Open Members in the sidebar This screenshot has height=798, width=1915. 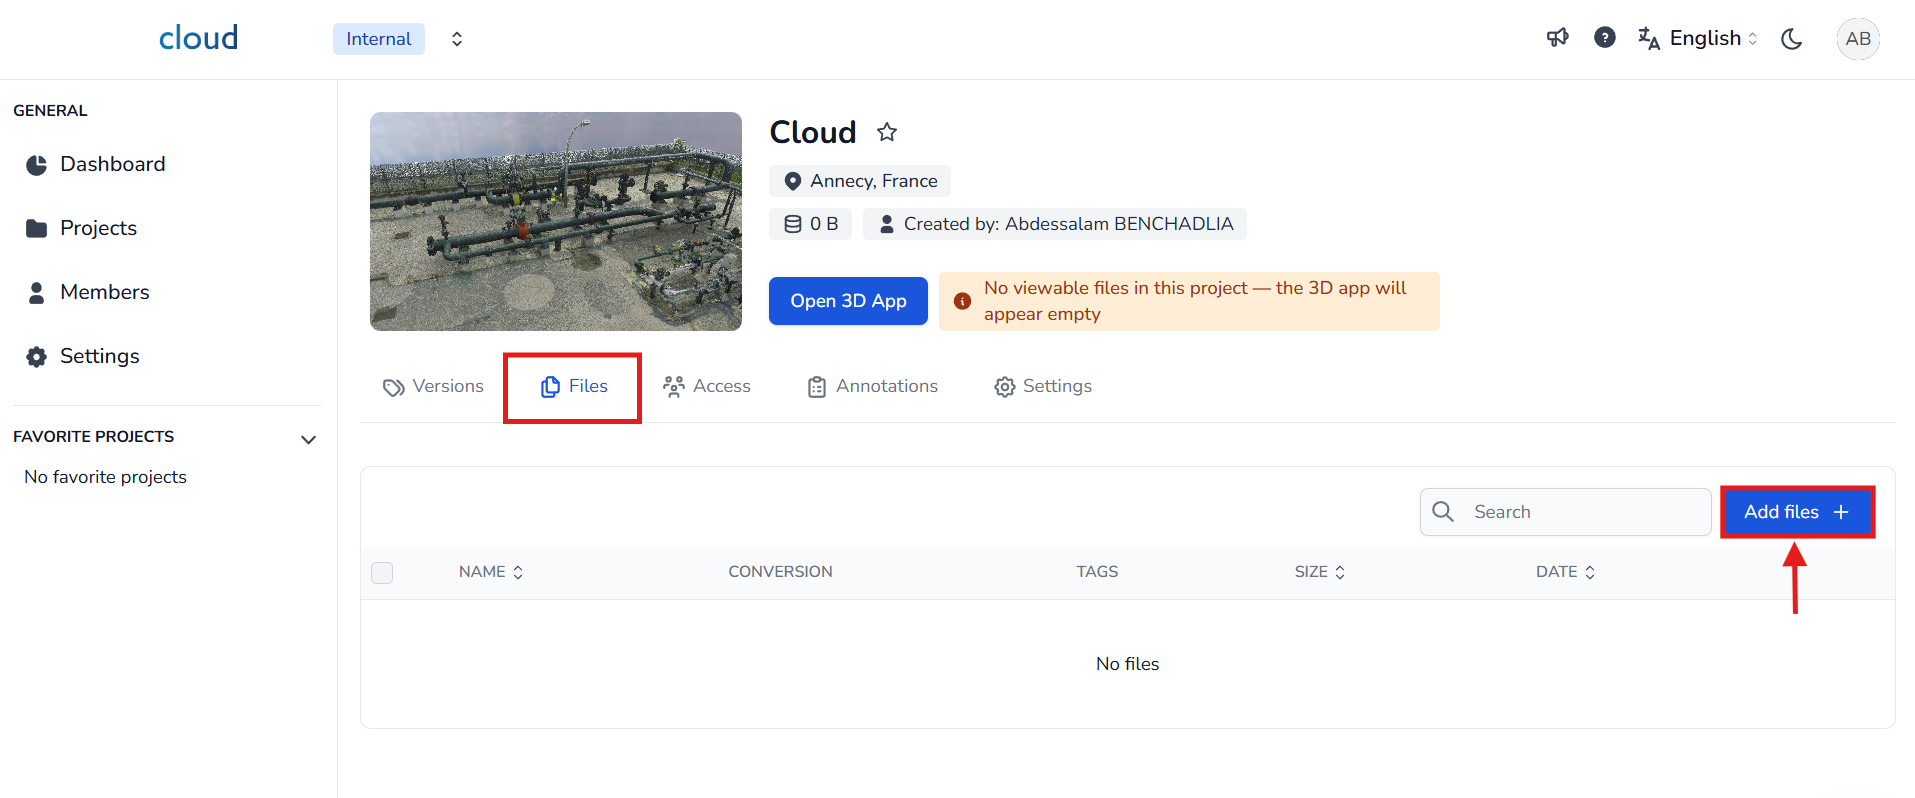[104, 292]
